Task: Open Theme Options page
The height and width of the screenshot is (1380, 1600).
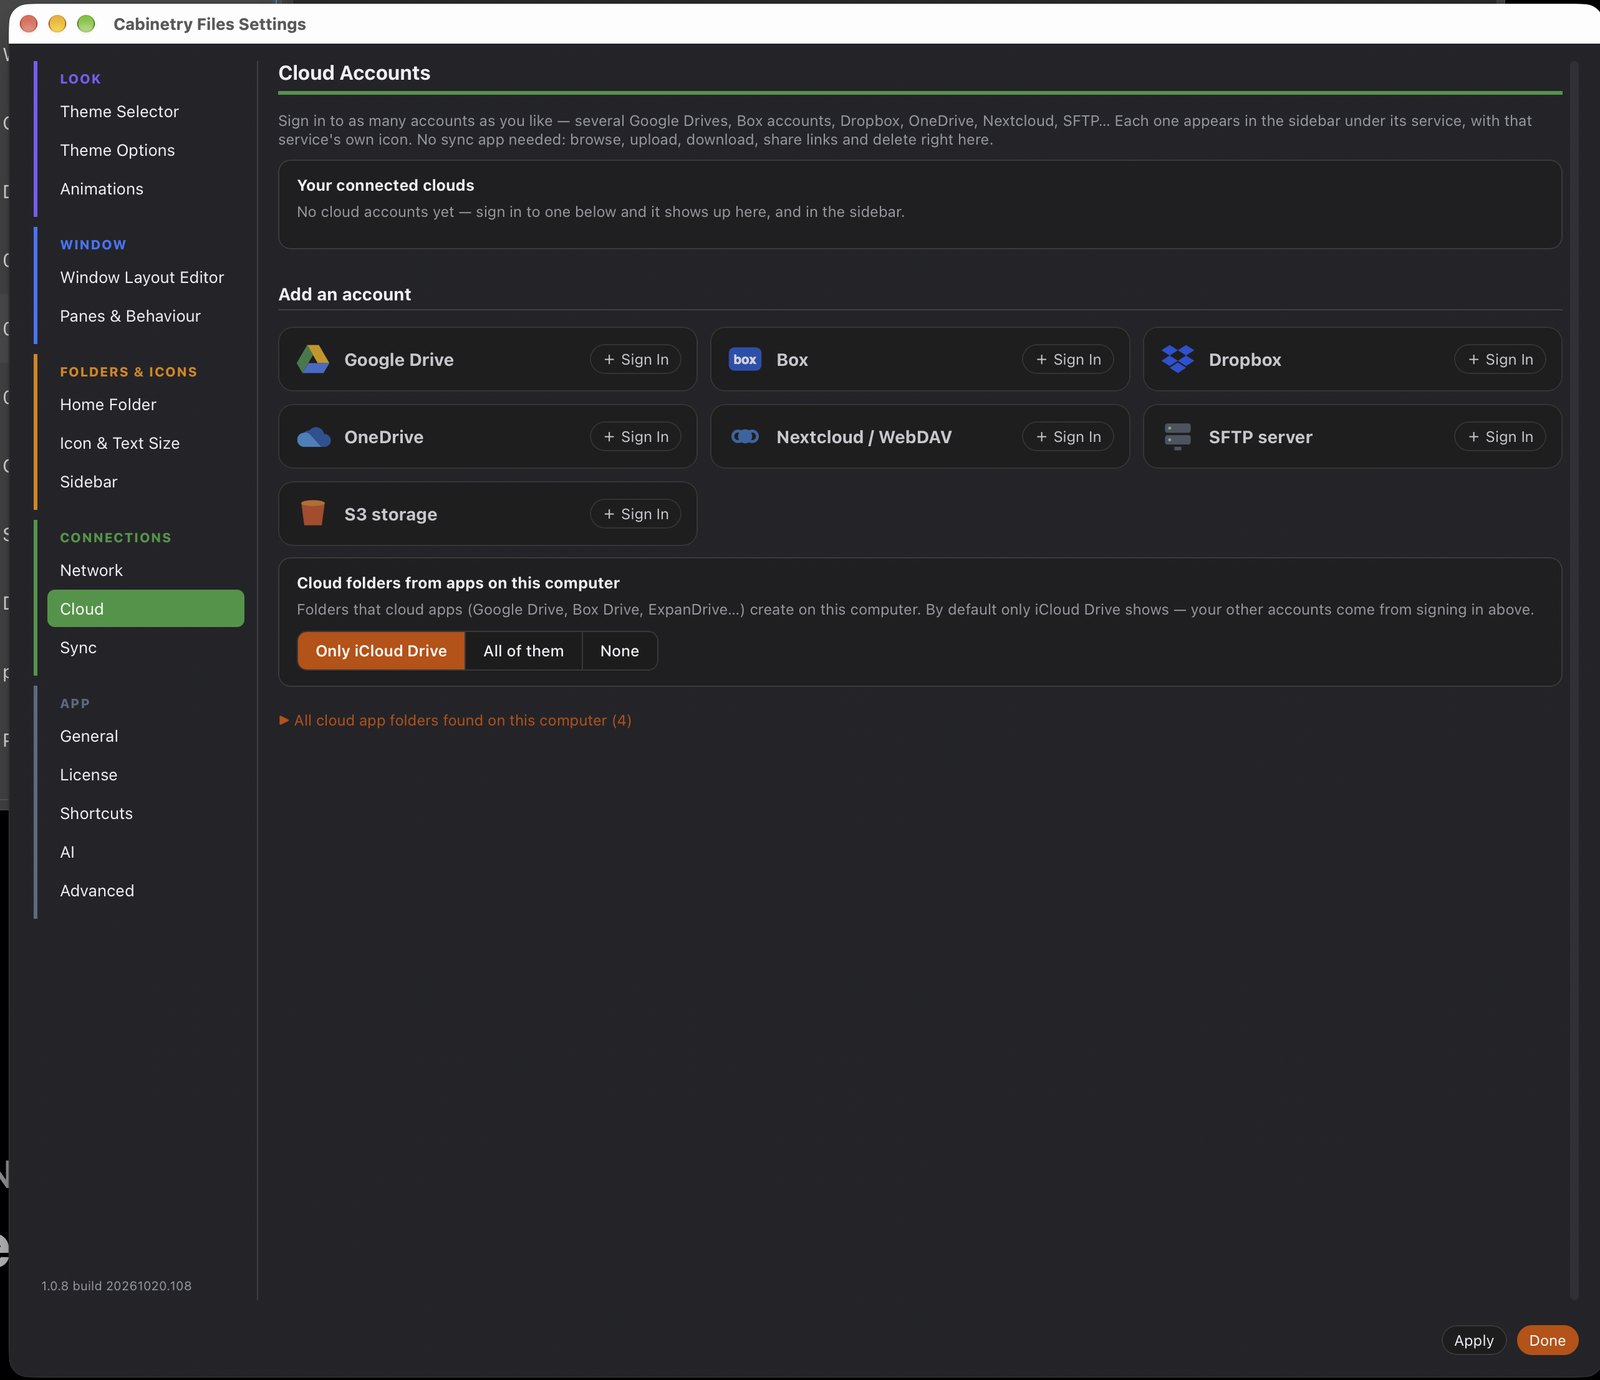Action: coord(146,150)
